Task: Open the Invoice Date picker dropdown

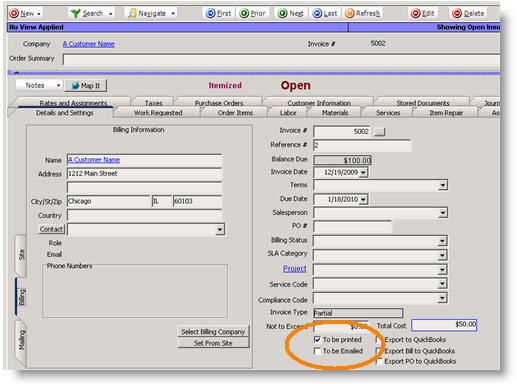Action: 363,173
